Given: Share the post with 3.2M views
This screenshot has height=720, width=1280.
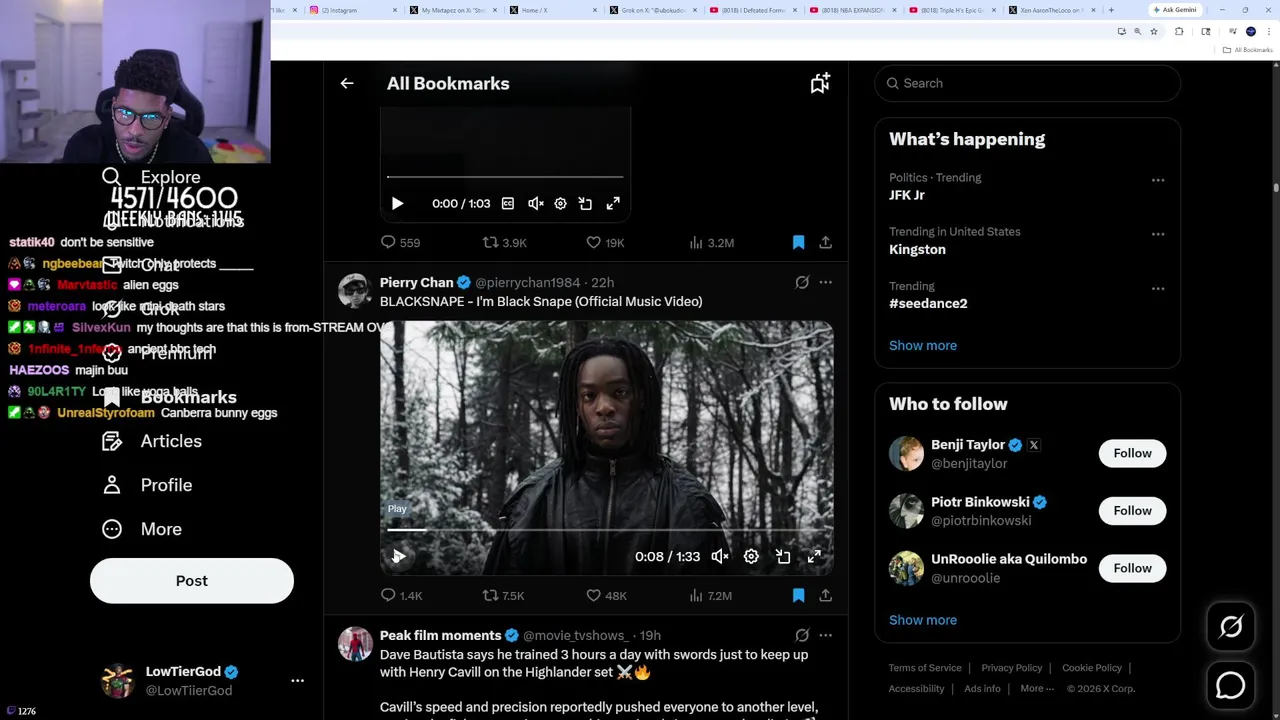Looking at the screenshot, I should pyautogui.click(x=825, y=242).
